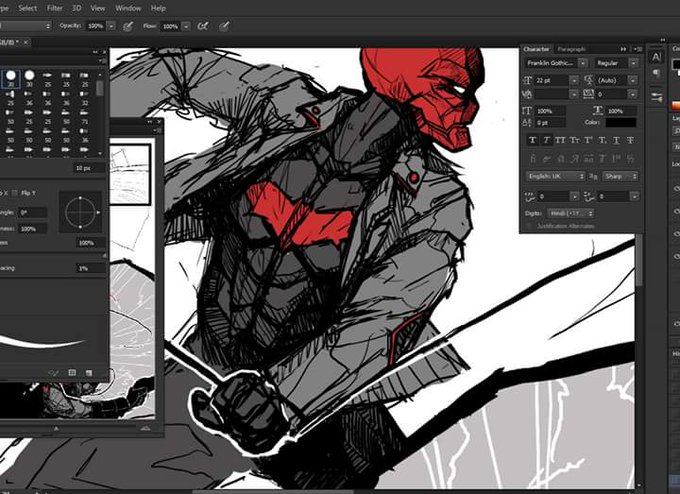The height and width of the screenshot is (494, 680).
Task: Open Character panel icon in side dock
Action: tap(657, 57)
